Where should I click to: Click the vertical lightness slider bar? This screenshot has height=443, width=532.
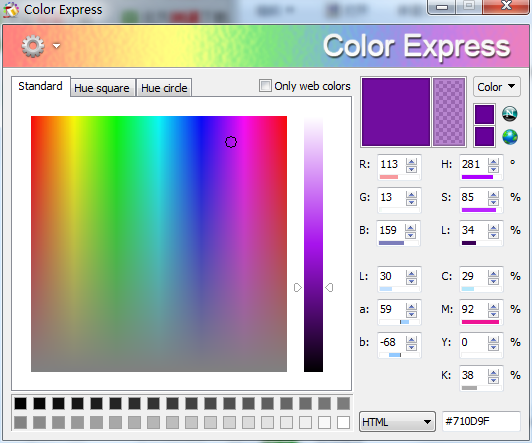(x=313, y=244)
